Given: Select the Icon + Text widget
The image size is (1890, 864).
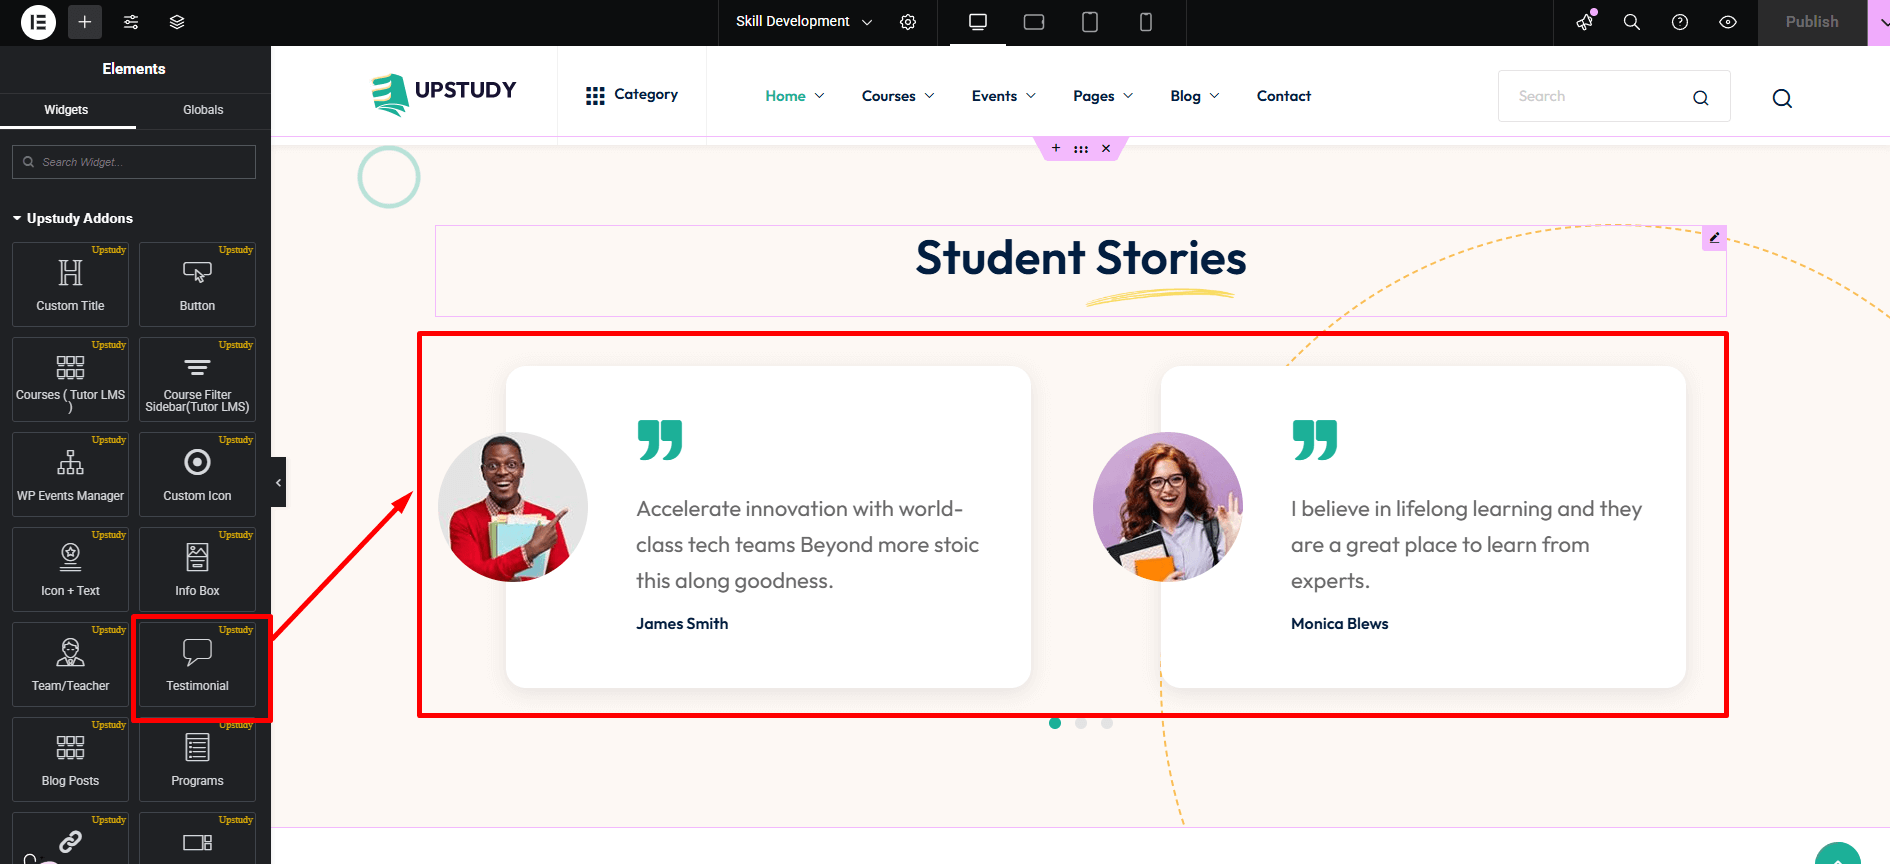Looking at the screenshot, I should pos(70,569).
